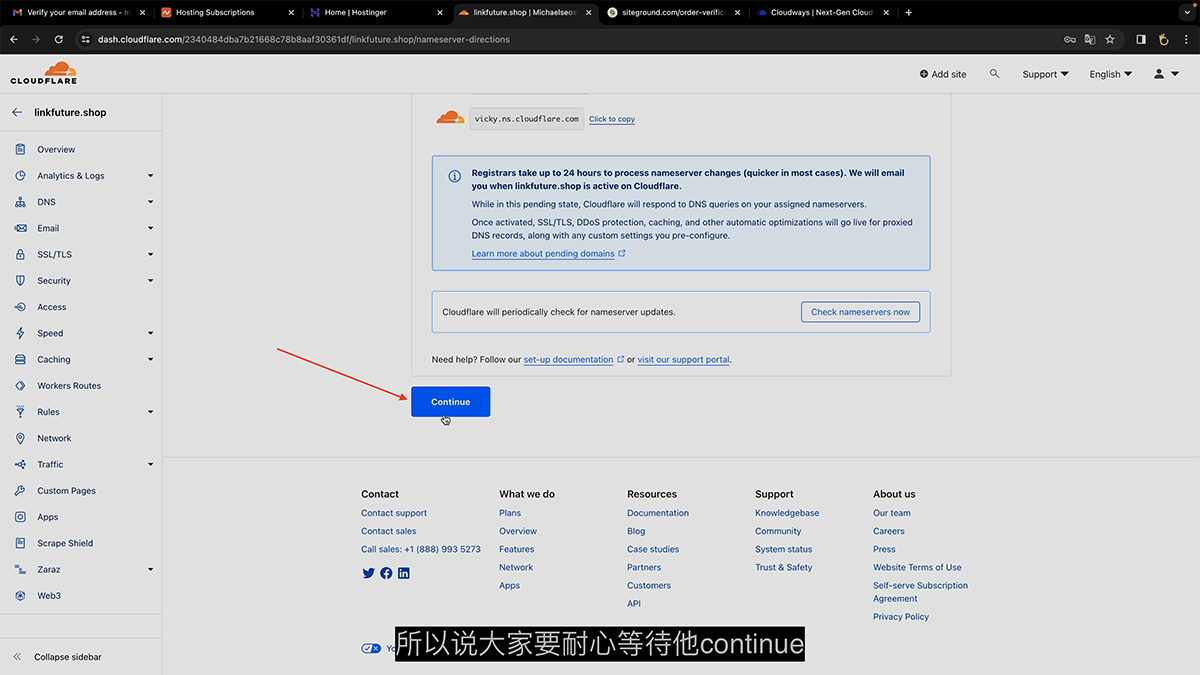Open Web3 in the sidebar
Screen dimensions: 1200x675
(49, 596)
